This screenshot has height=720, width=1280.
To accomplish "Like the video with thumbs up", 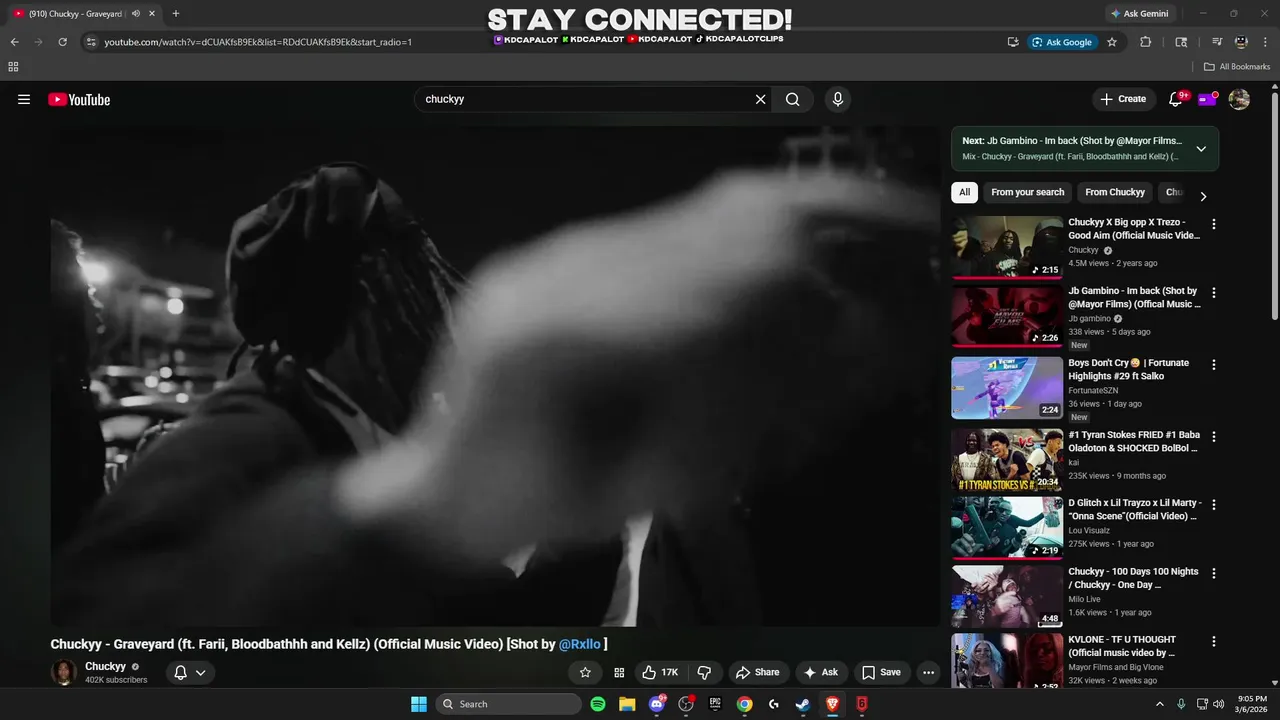I will 661,673.
